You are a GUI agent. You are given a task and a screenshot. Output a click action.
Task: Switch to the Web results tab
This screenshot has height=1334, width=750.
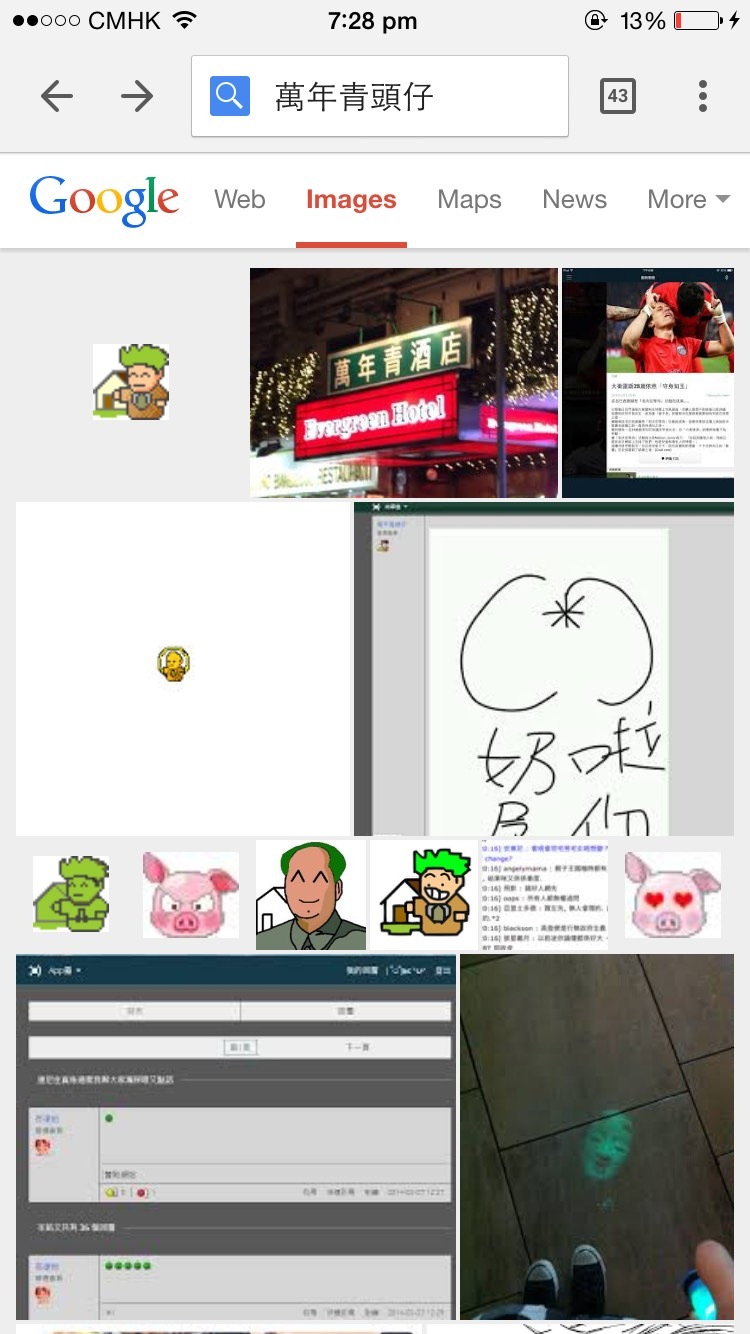click(x=239, y=199)
